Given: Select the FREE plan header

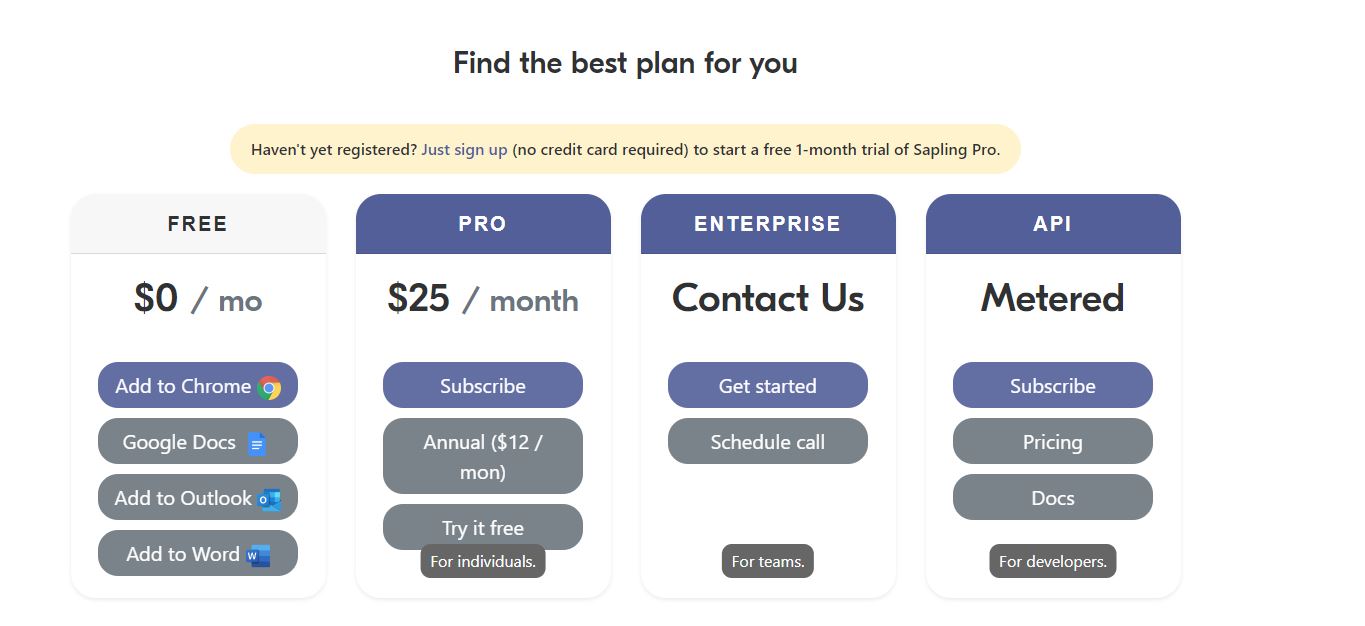Looking at the screenshot, I should [x=197, y=223].
